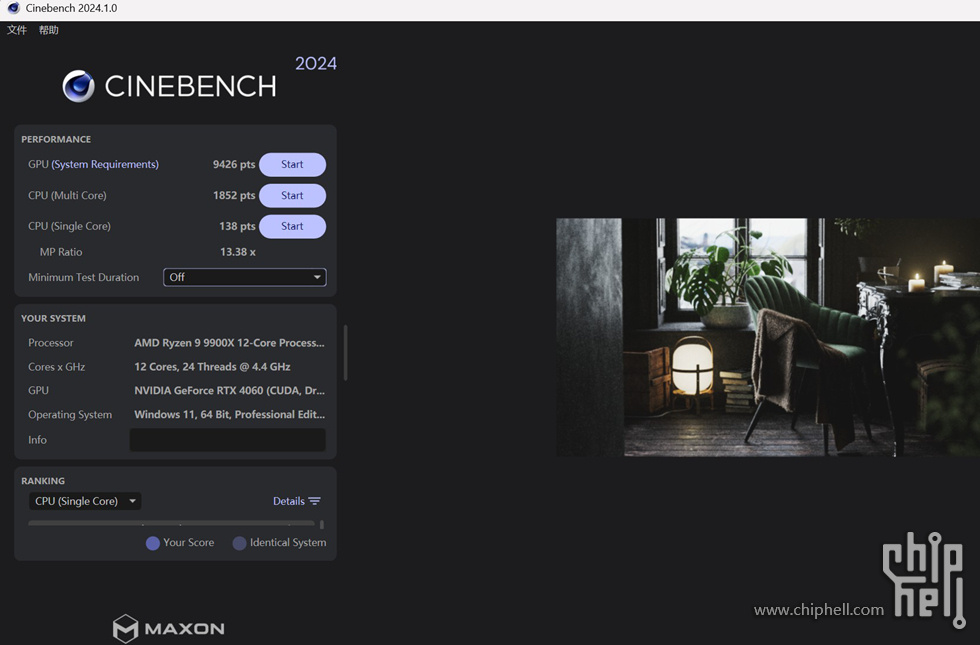
Task: Click inside the Info input field
Action: tap(228, 439)
